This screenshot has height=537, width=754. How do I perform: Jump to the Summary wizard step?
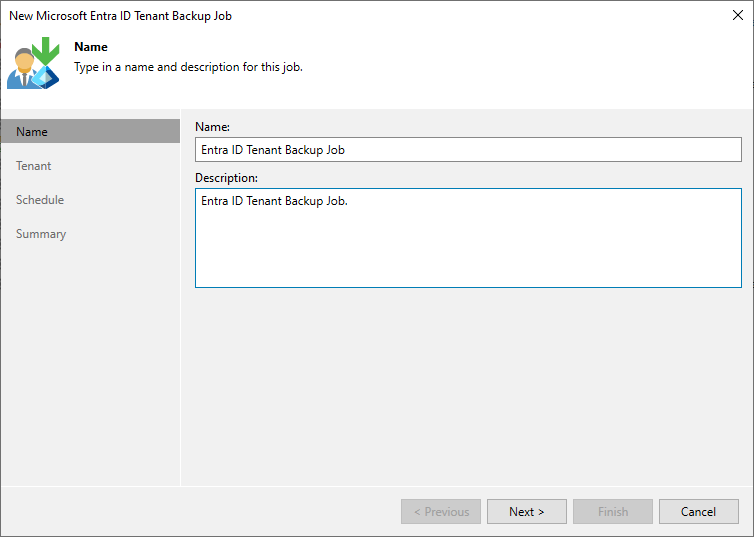pos(41,234)
